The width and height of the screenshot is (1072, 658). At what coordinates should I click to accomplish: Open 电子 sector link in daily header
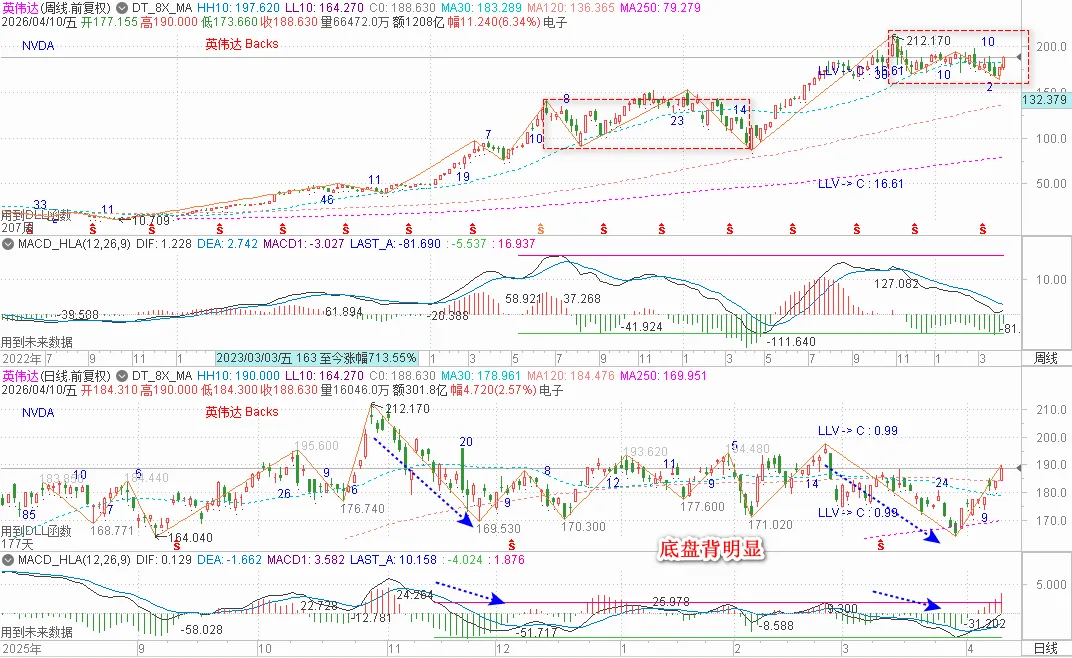click(x=551, y=390)
